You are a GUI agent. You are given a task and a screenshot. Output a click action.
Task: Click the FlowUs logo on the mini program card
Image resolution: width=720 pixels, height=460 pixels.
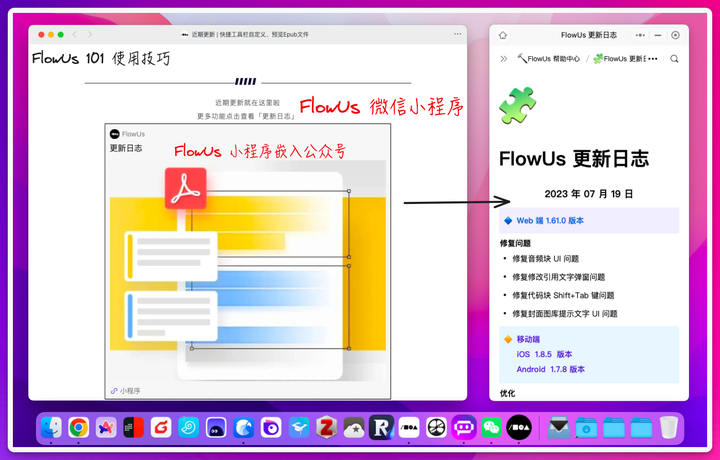pos(115,134)
